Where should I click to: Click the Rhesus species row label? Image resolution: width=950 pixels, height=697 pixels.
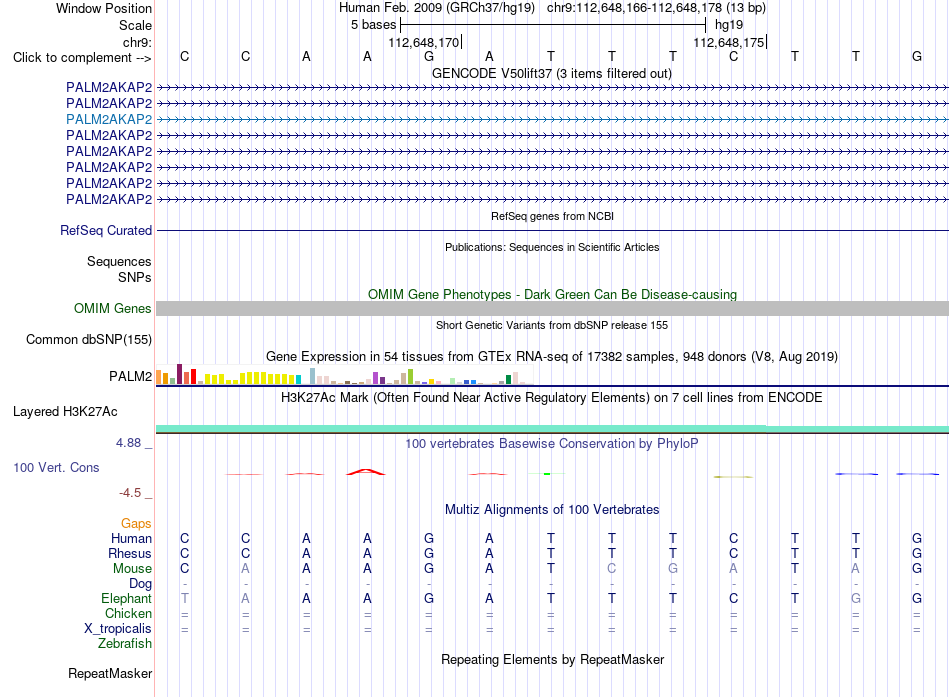point(130,553)
